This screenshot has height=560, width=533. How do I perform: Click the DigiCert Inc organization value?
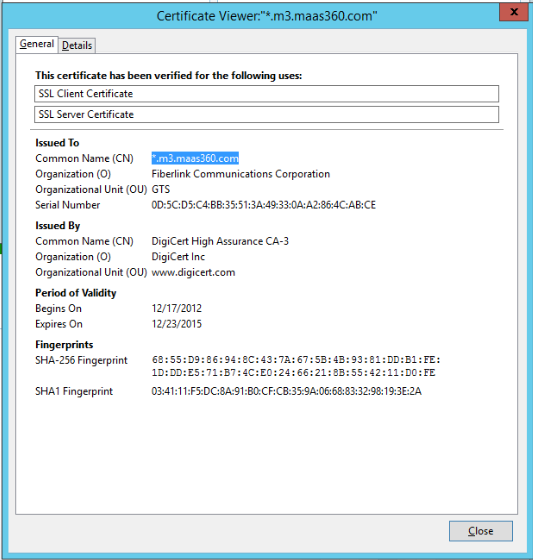(178, 257)
